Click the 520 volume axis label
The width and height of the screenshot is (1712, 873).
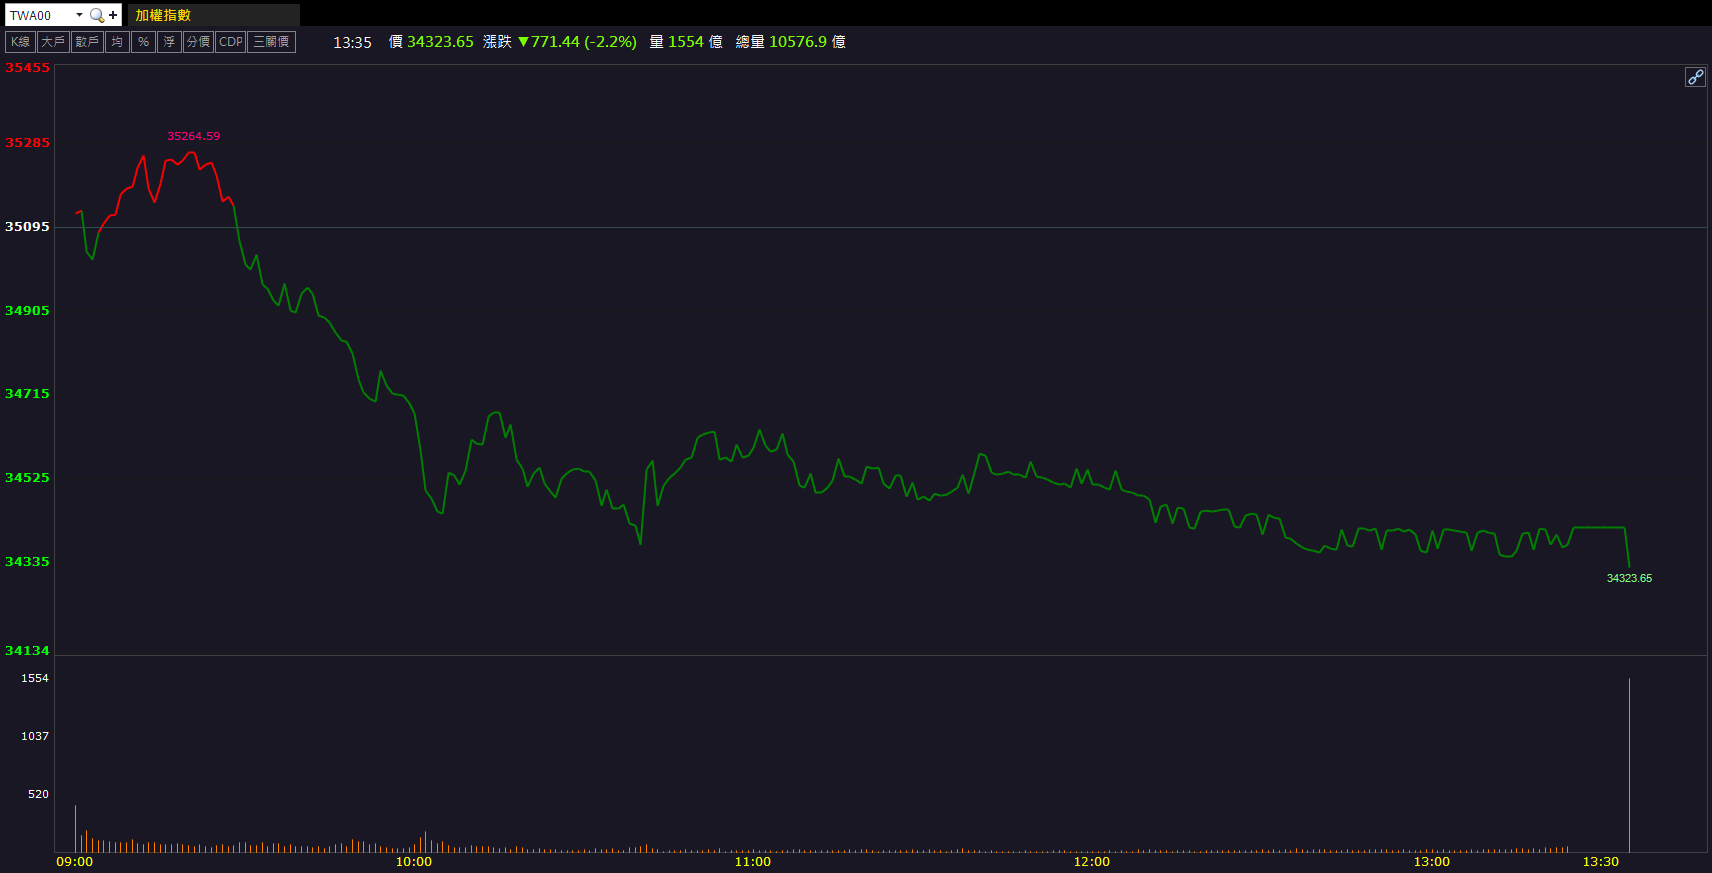click(x=38, y=794)
